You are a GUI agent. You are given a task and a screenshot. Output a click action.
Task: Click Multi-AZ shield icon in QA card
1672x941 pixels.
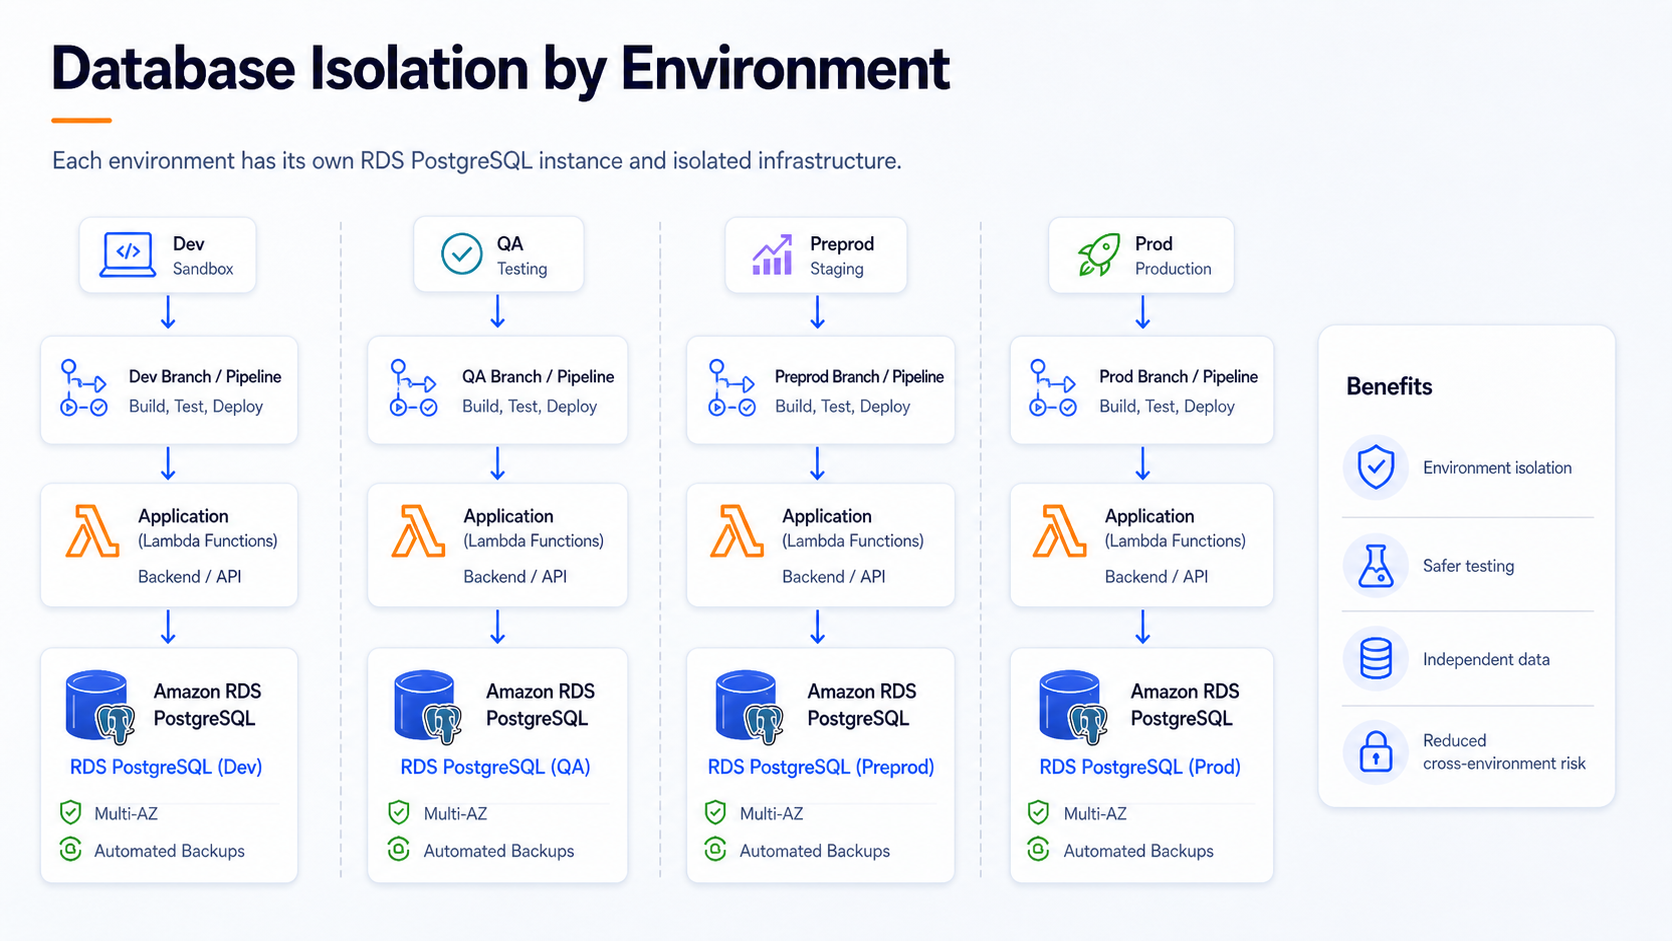tap(399, 812)
